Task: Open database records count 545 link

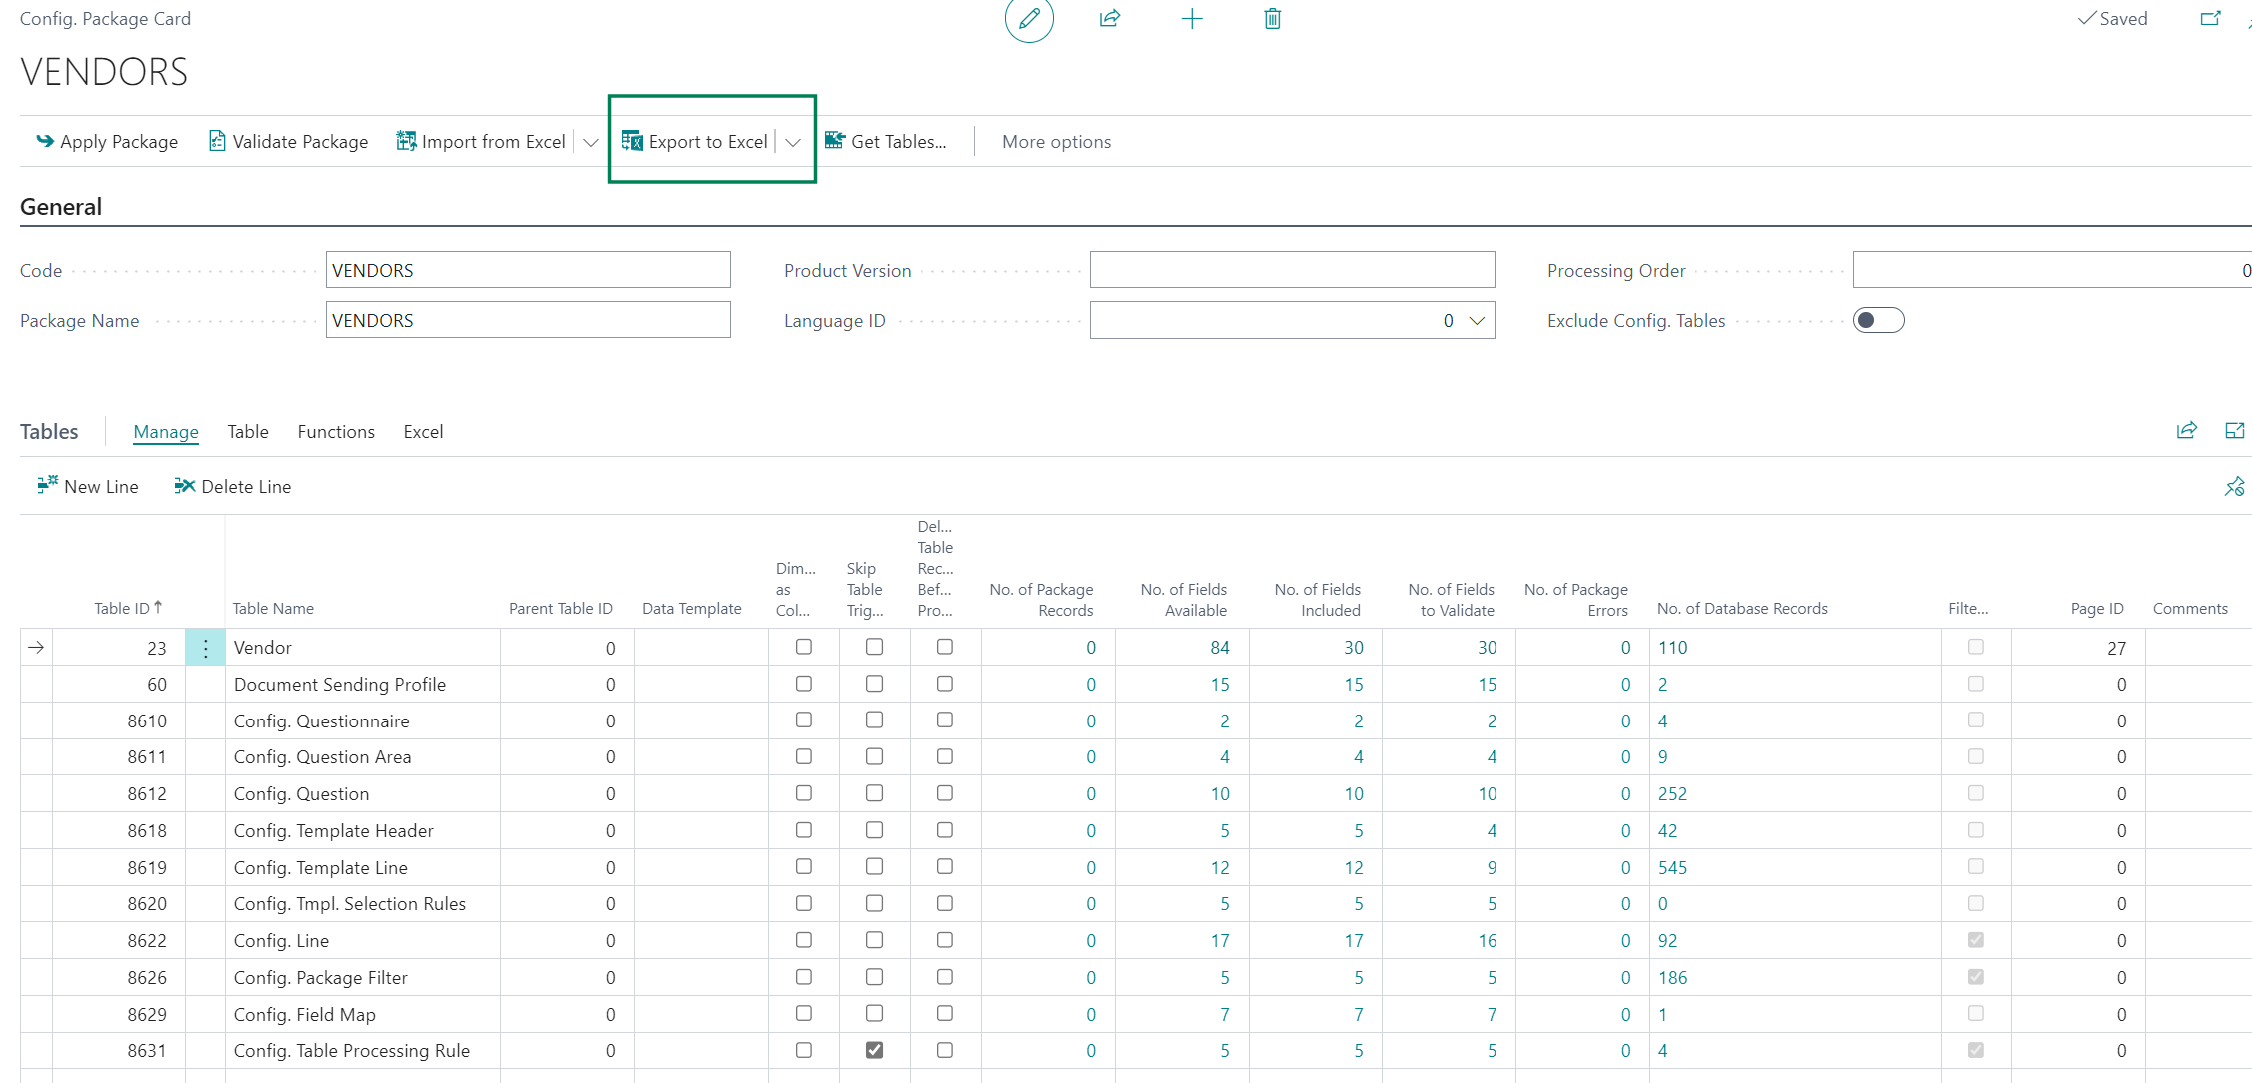Action: (1672, 868)
